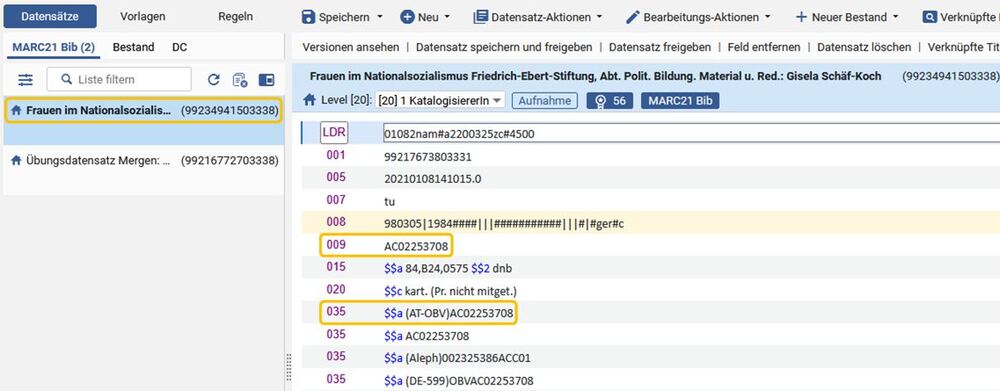Open the Level KatalogisiererIn combo box
Screen dimensions: 1000x391
(440, 100)
